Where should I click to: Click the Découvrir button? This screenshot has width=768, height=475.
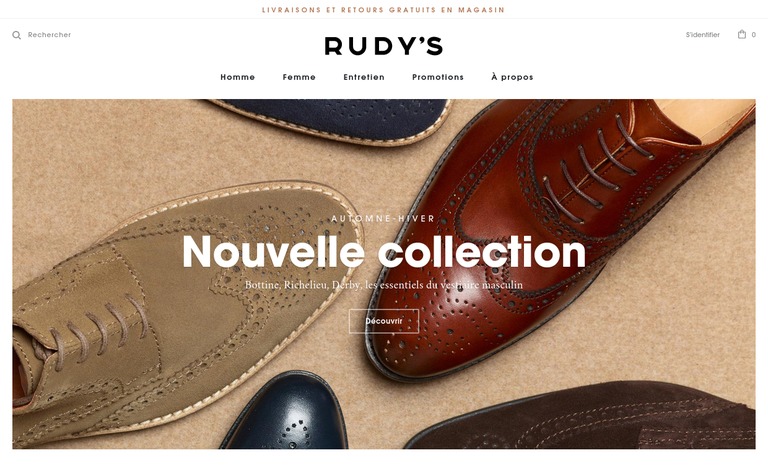(384, 321)
